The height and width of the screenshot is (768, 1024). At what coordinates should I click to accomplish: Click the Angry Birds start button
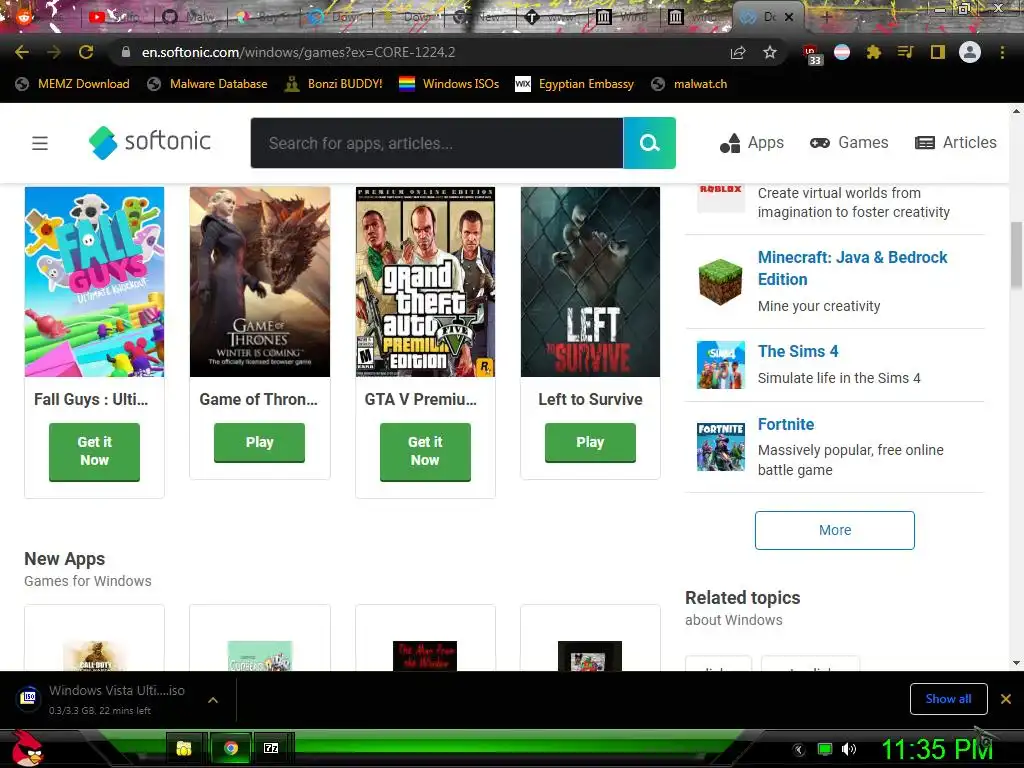click(x=26, y=748)
